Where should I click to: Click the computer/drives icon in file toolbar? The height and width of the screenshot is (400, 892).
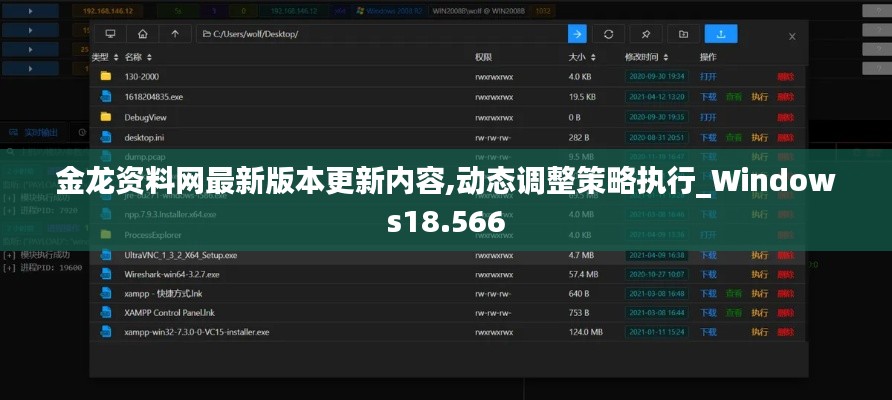(110, 34)
